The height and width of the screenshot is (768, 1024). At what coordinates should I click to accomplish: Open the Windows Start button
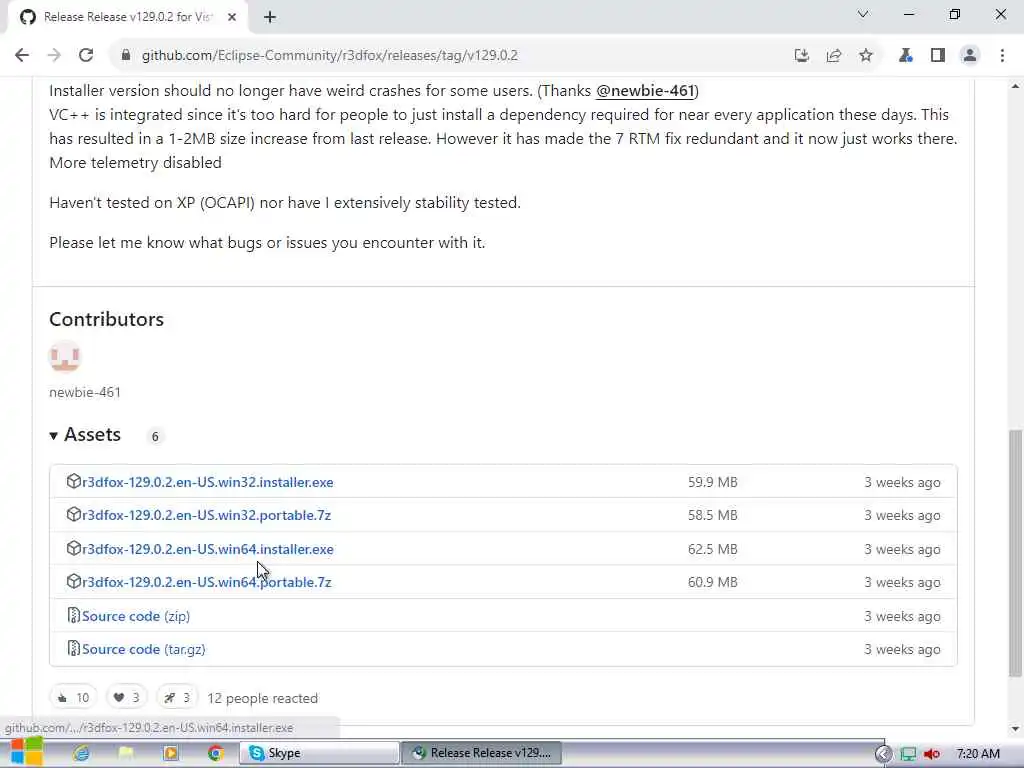pyautogui.click(x=27, y=752)
